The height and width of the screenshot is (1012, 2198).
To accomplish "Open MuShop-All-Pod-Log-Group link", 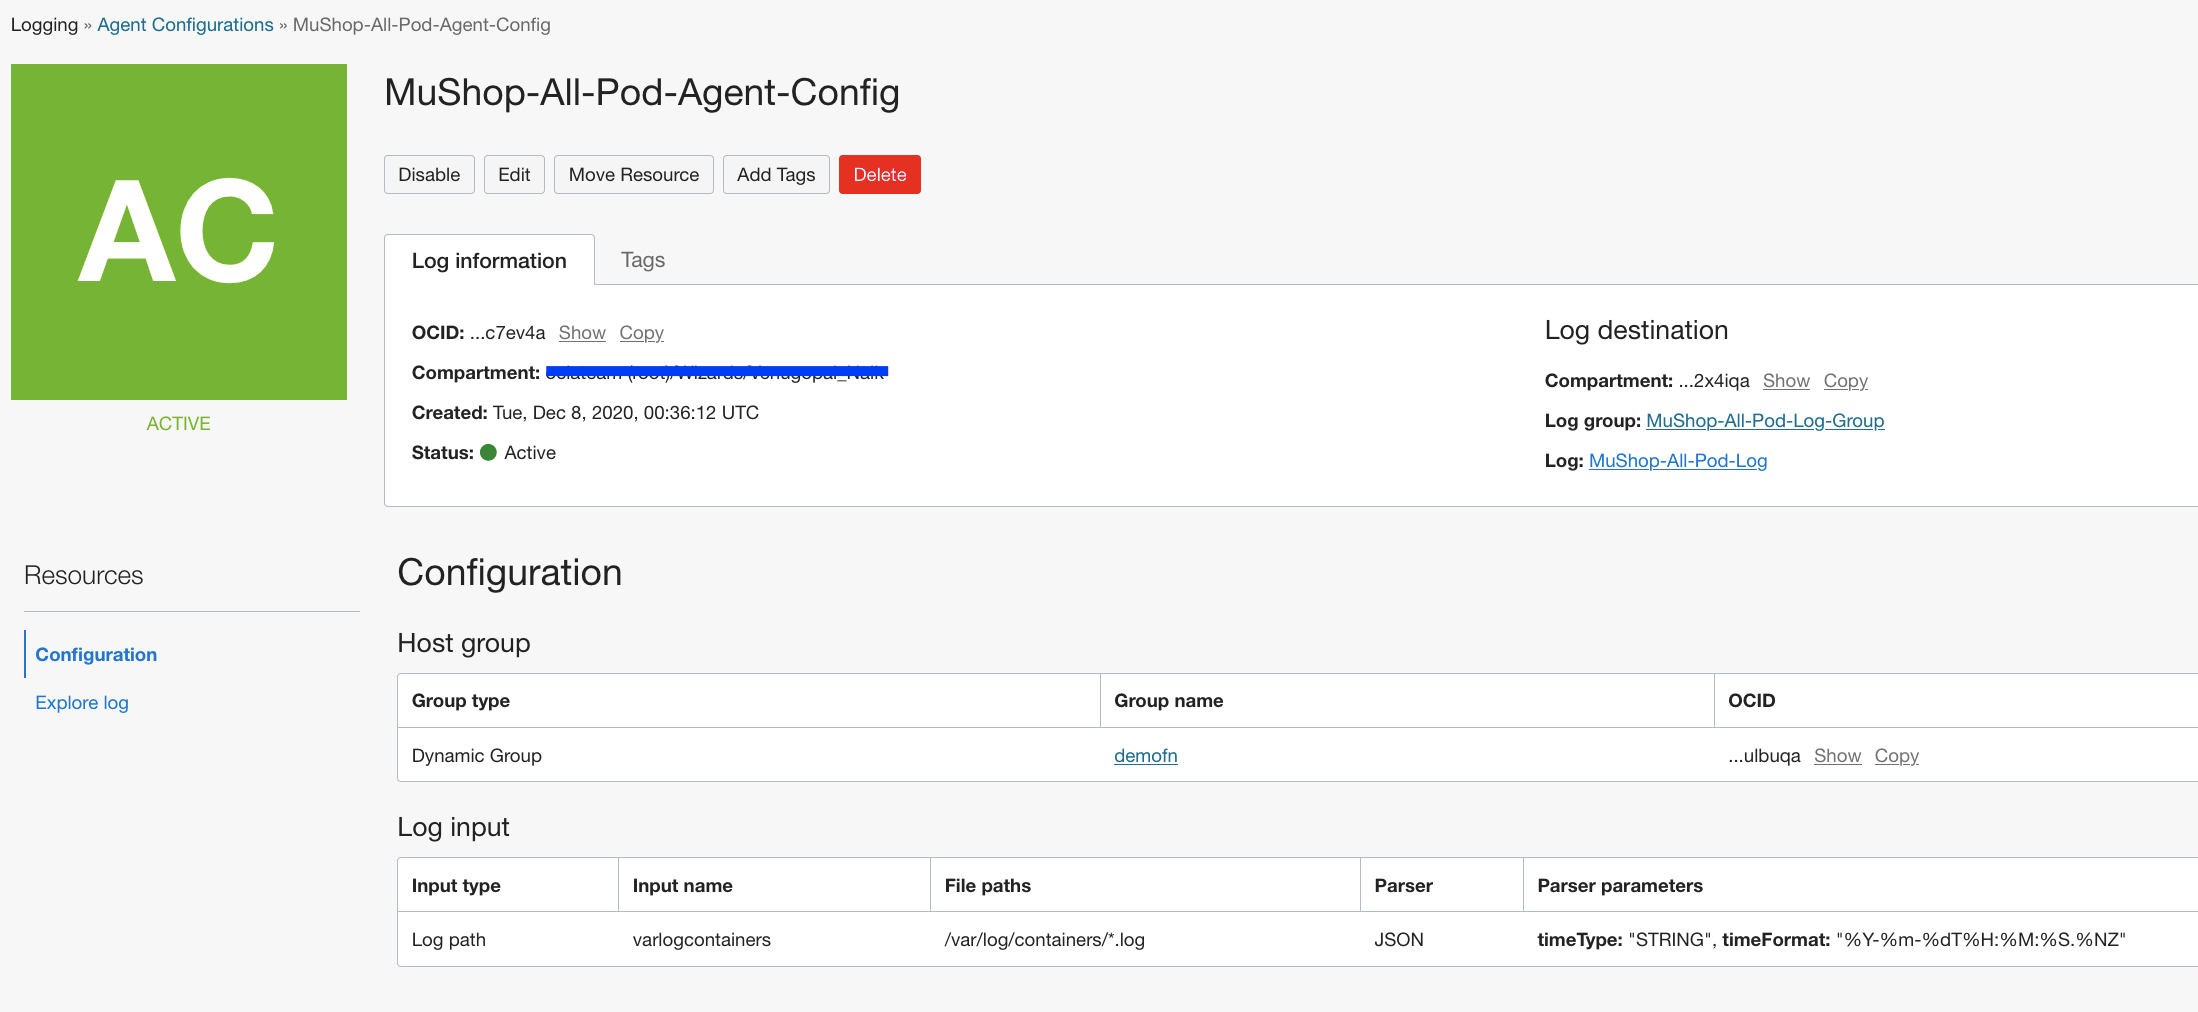I will [x=1765, y=421].
